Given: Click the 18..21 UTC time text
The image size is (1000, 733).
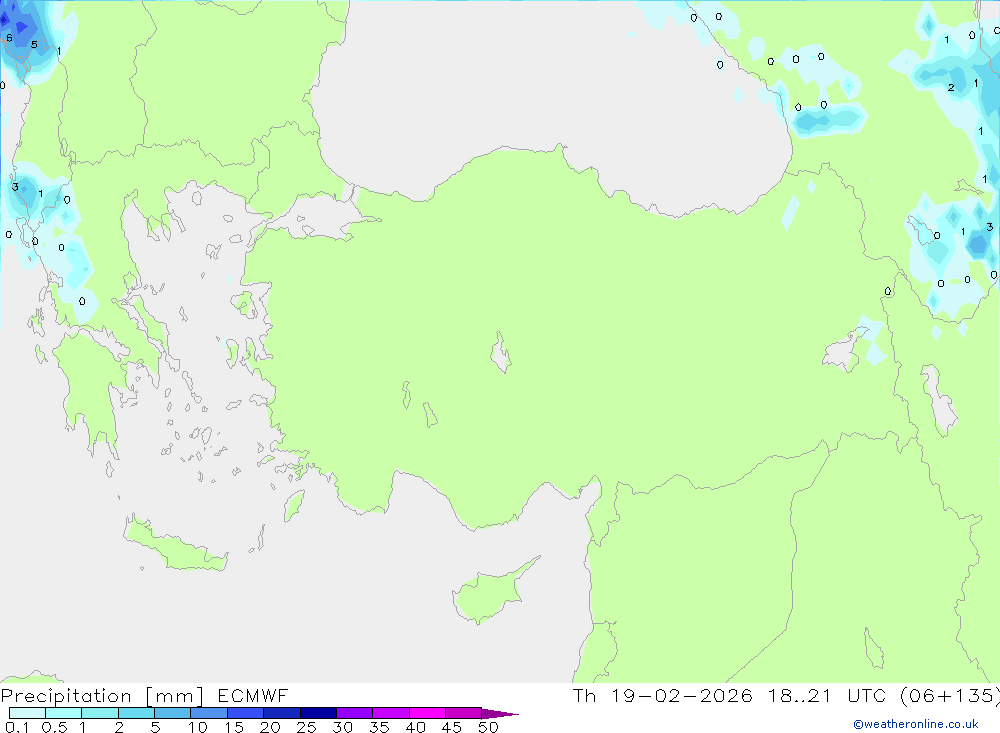Looking at the screenshot, I should coord(827,695).
